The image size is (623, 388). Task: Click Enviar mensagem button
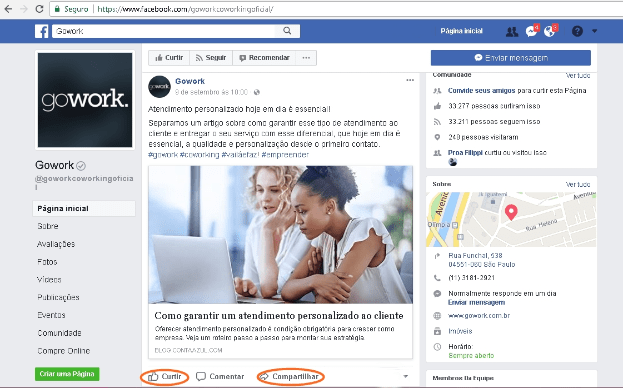511,58
